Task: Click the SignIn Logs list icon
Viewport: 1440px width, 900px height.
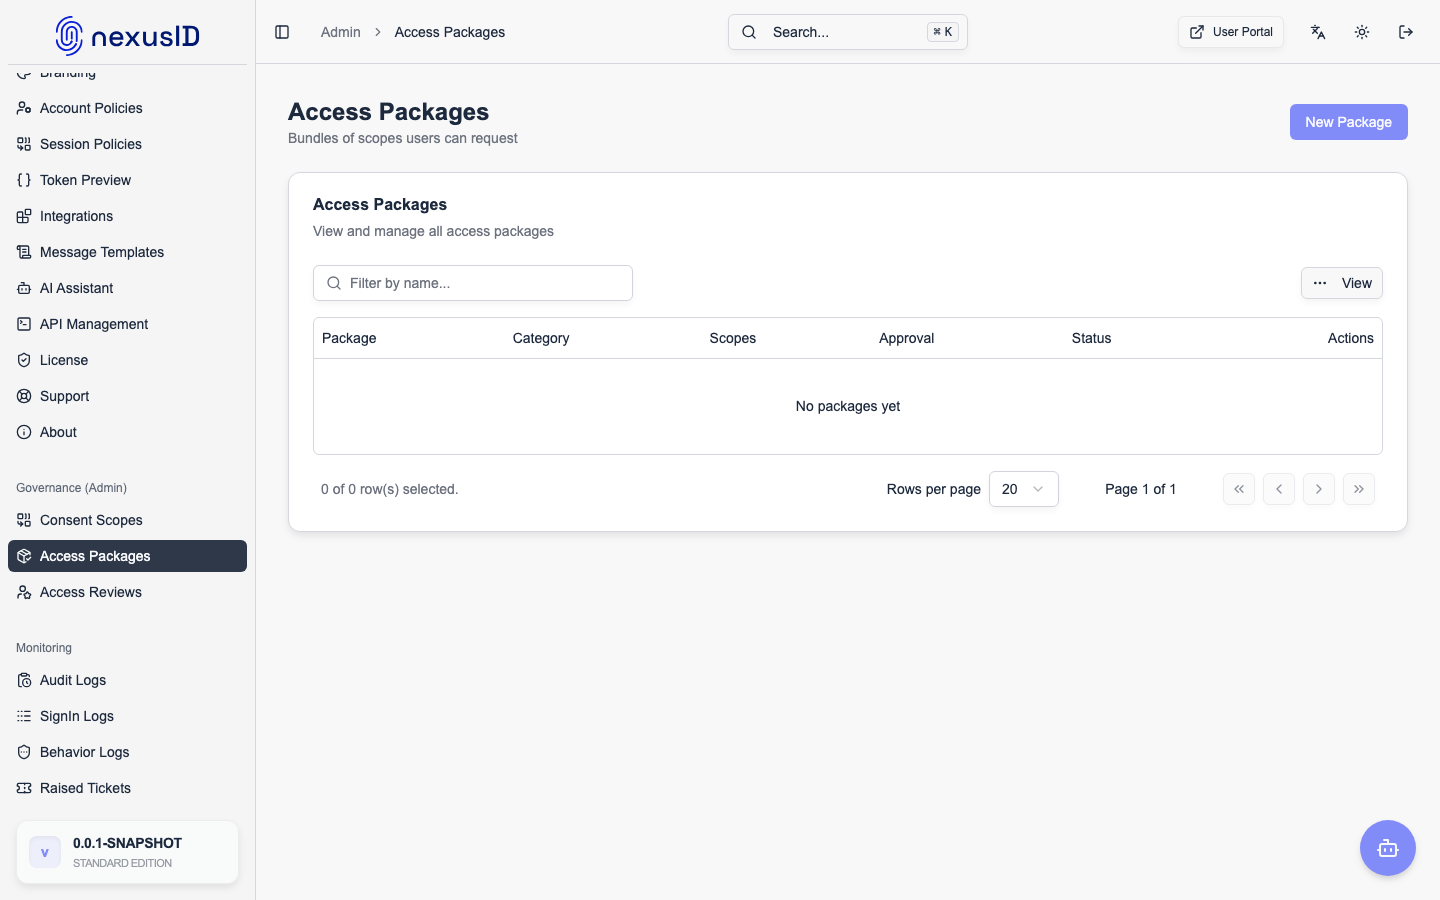Action: 24,716
